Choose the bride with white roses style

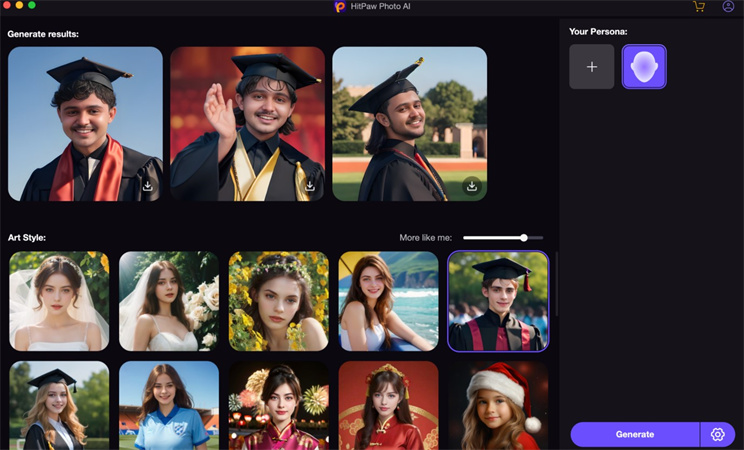point(168,301)
